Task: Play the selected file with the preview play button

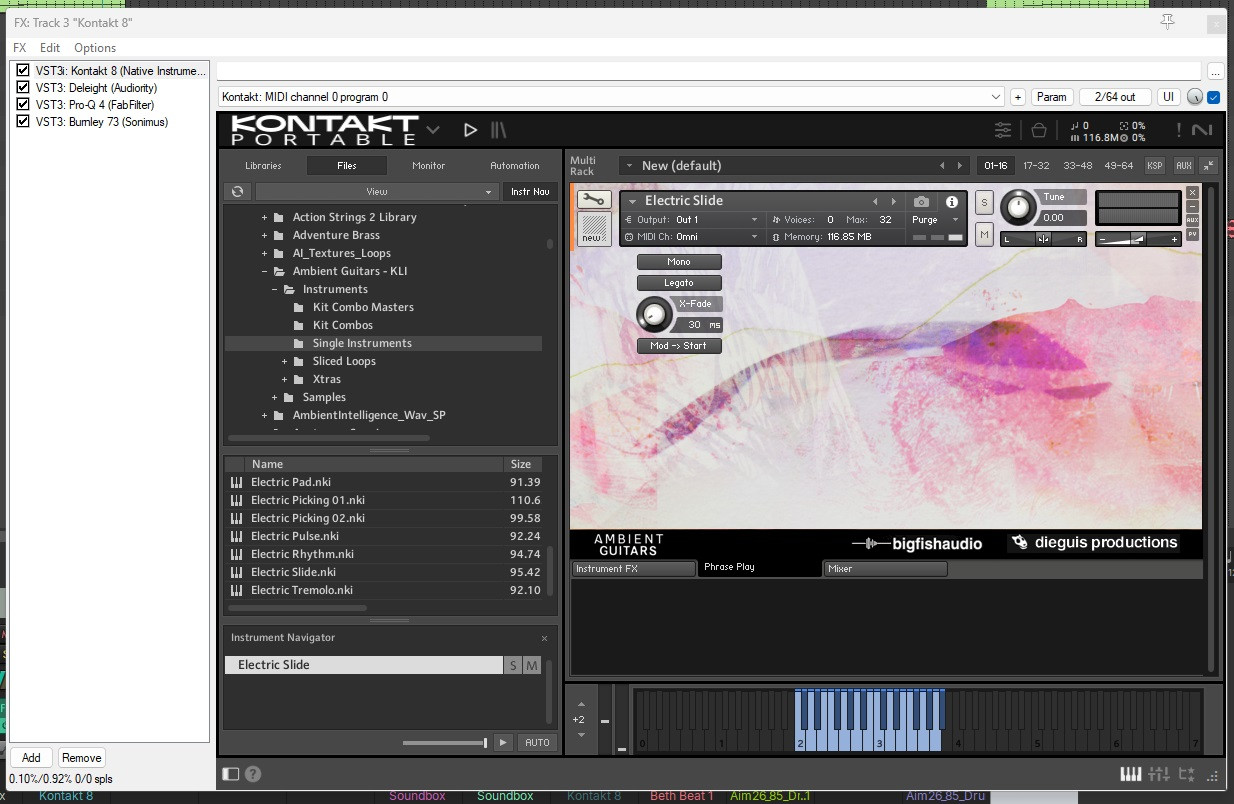Action: click(503, 742)
